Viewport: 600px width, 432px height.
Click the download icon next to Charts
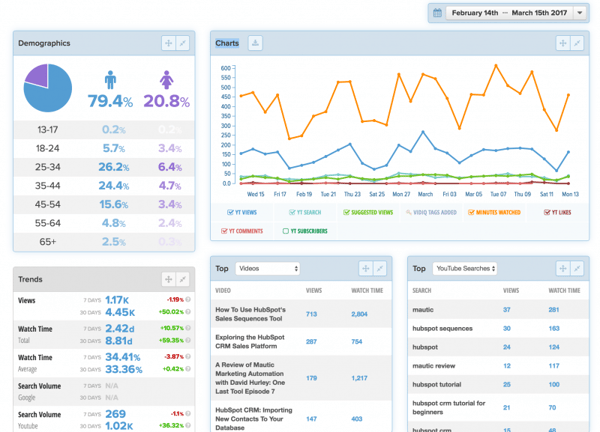point(255,43)
